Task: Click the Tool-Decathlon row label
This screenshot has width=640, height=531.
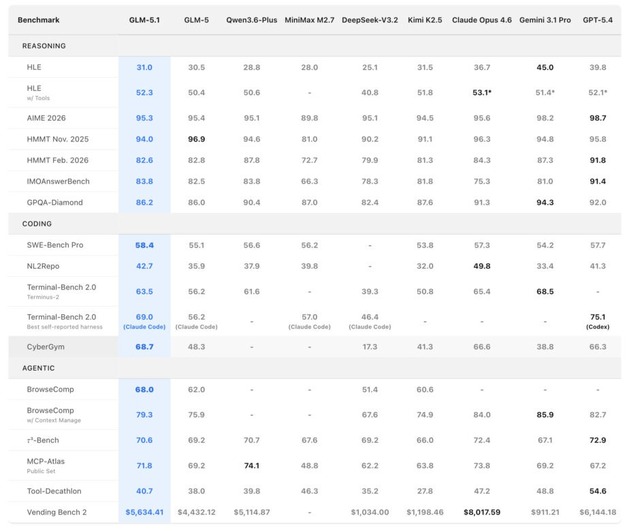Action: click(x=55, y=491)
